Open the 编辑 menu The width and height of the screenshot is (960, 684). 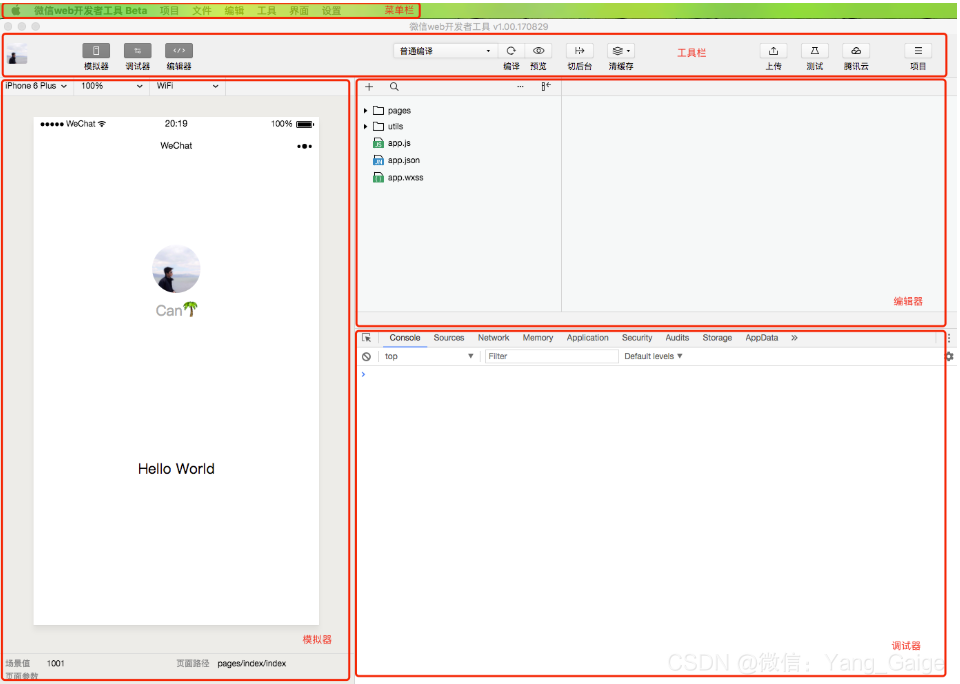234,10
